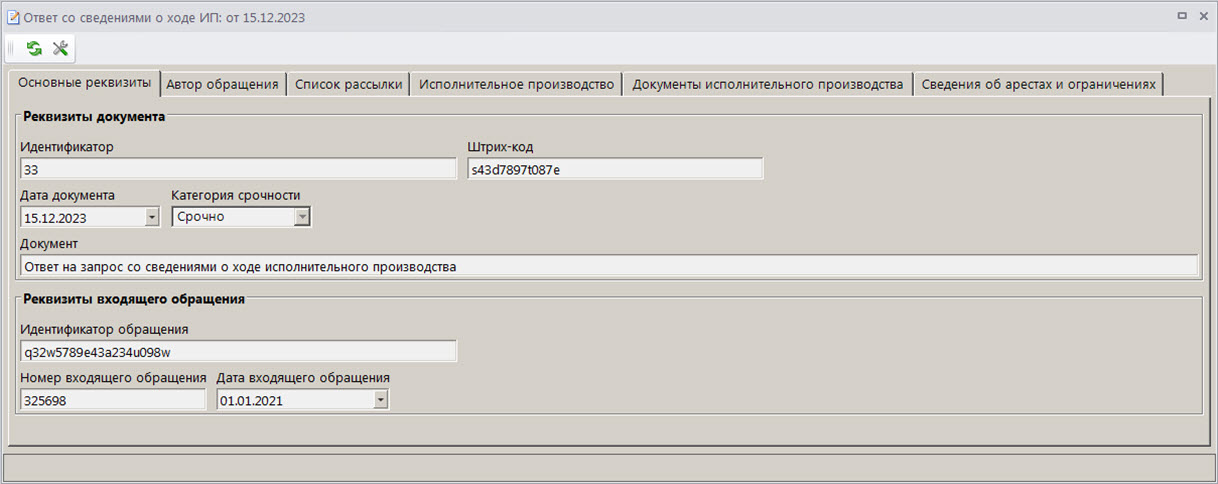Go to the Исполнительное производство tab
1218x484 pixels.
point(516,84)
